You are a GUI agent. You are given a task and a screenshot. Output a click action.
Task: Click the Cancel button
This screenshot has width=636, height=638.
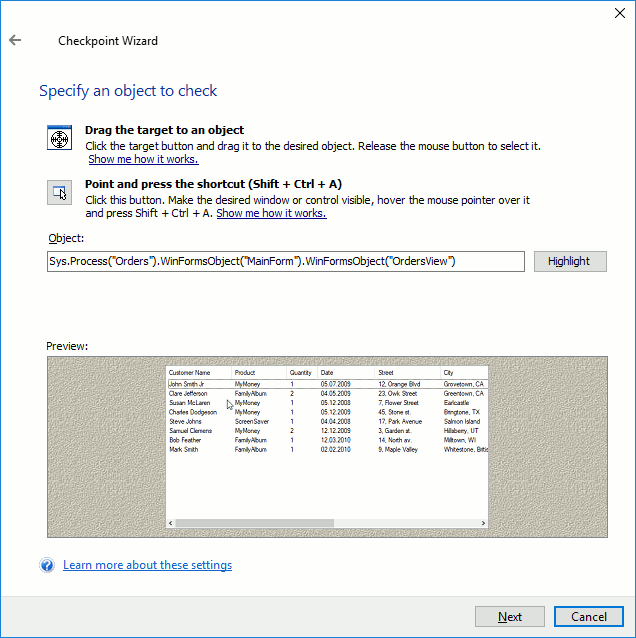coord(588,617)
